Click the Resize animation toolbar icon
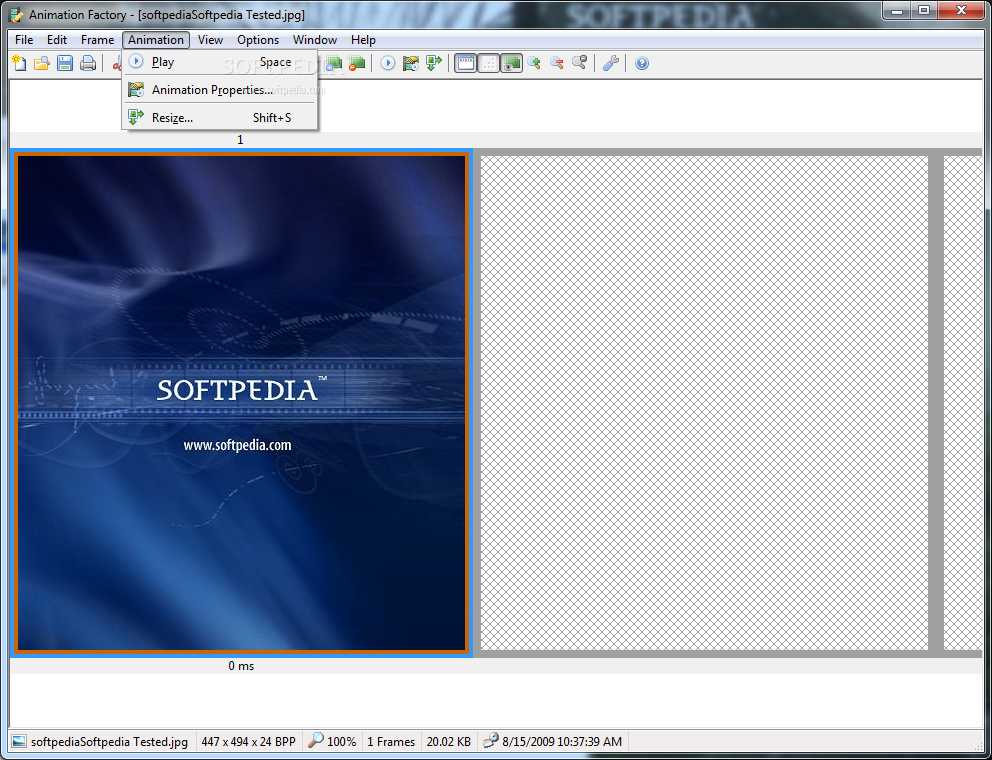Viewport: 992px width, 760px height. click(434, 63)
